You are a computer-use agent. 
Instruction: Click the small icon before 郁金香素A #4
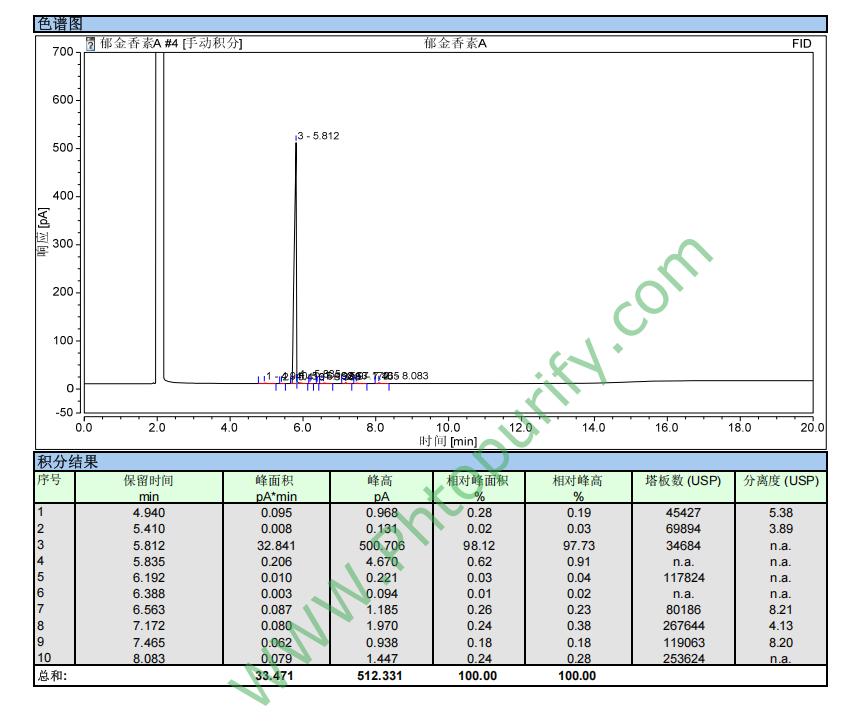[91, 44]
